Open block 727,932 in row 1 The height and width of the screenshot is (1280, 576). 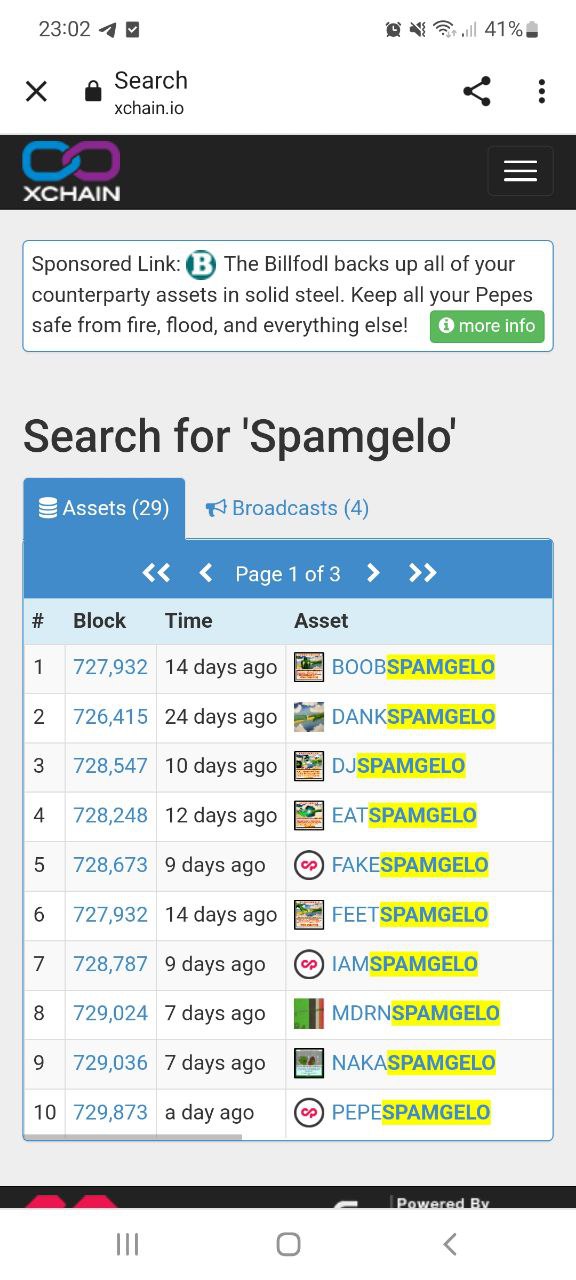pyautogui.click(x=110, y=667)
